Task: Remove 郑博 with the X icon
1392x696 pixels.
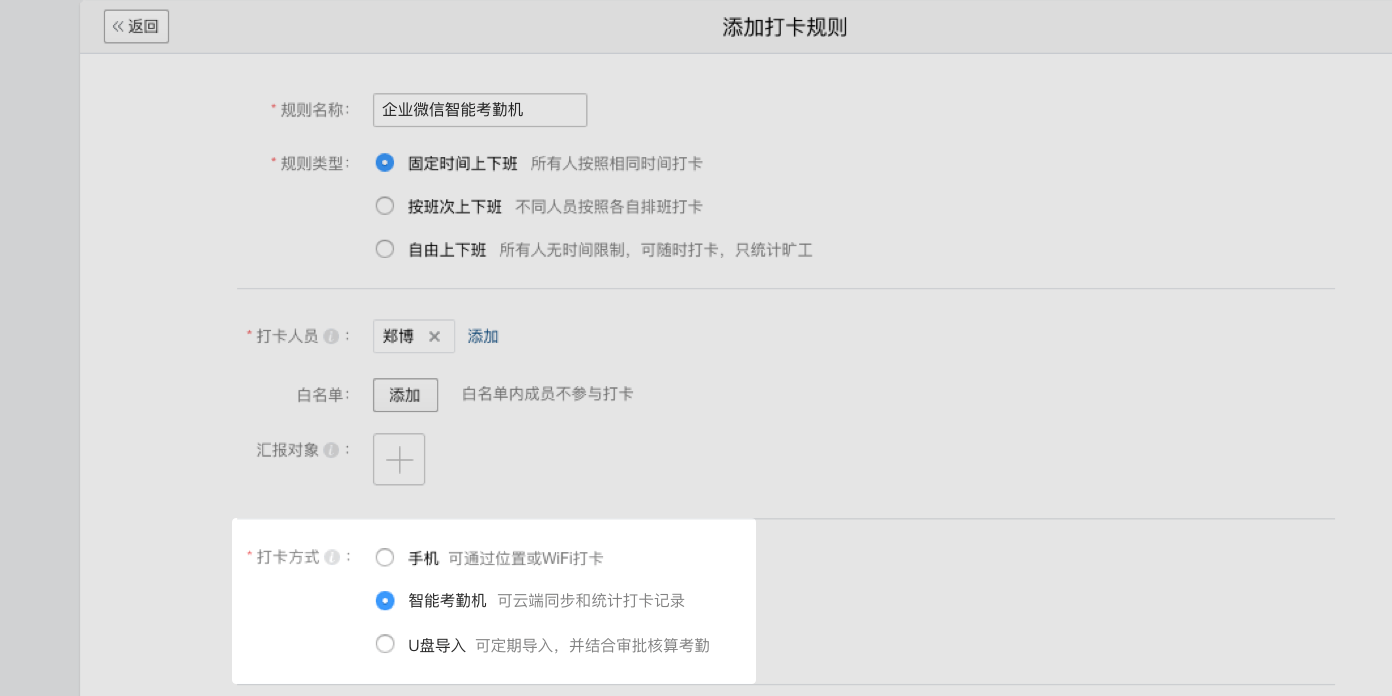Action: pyautogui.click(x=434, y=337)
